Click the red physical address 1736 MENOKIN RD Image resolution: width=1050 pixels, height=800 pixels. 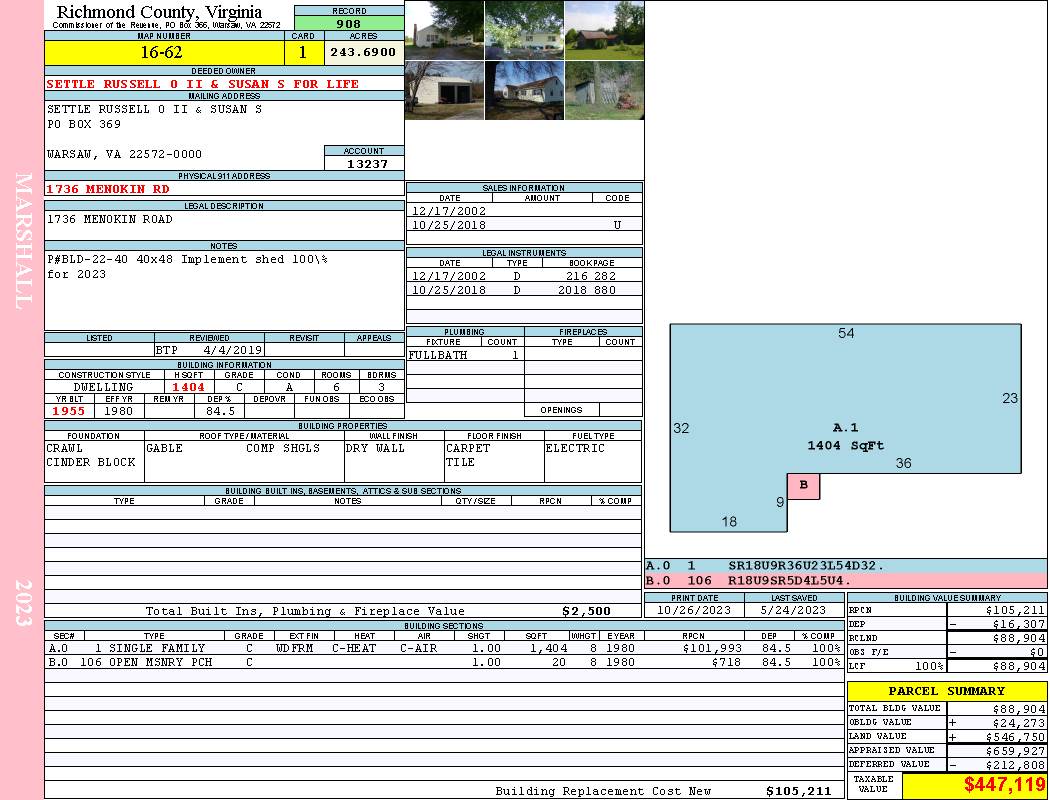coord(108,188)
